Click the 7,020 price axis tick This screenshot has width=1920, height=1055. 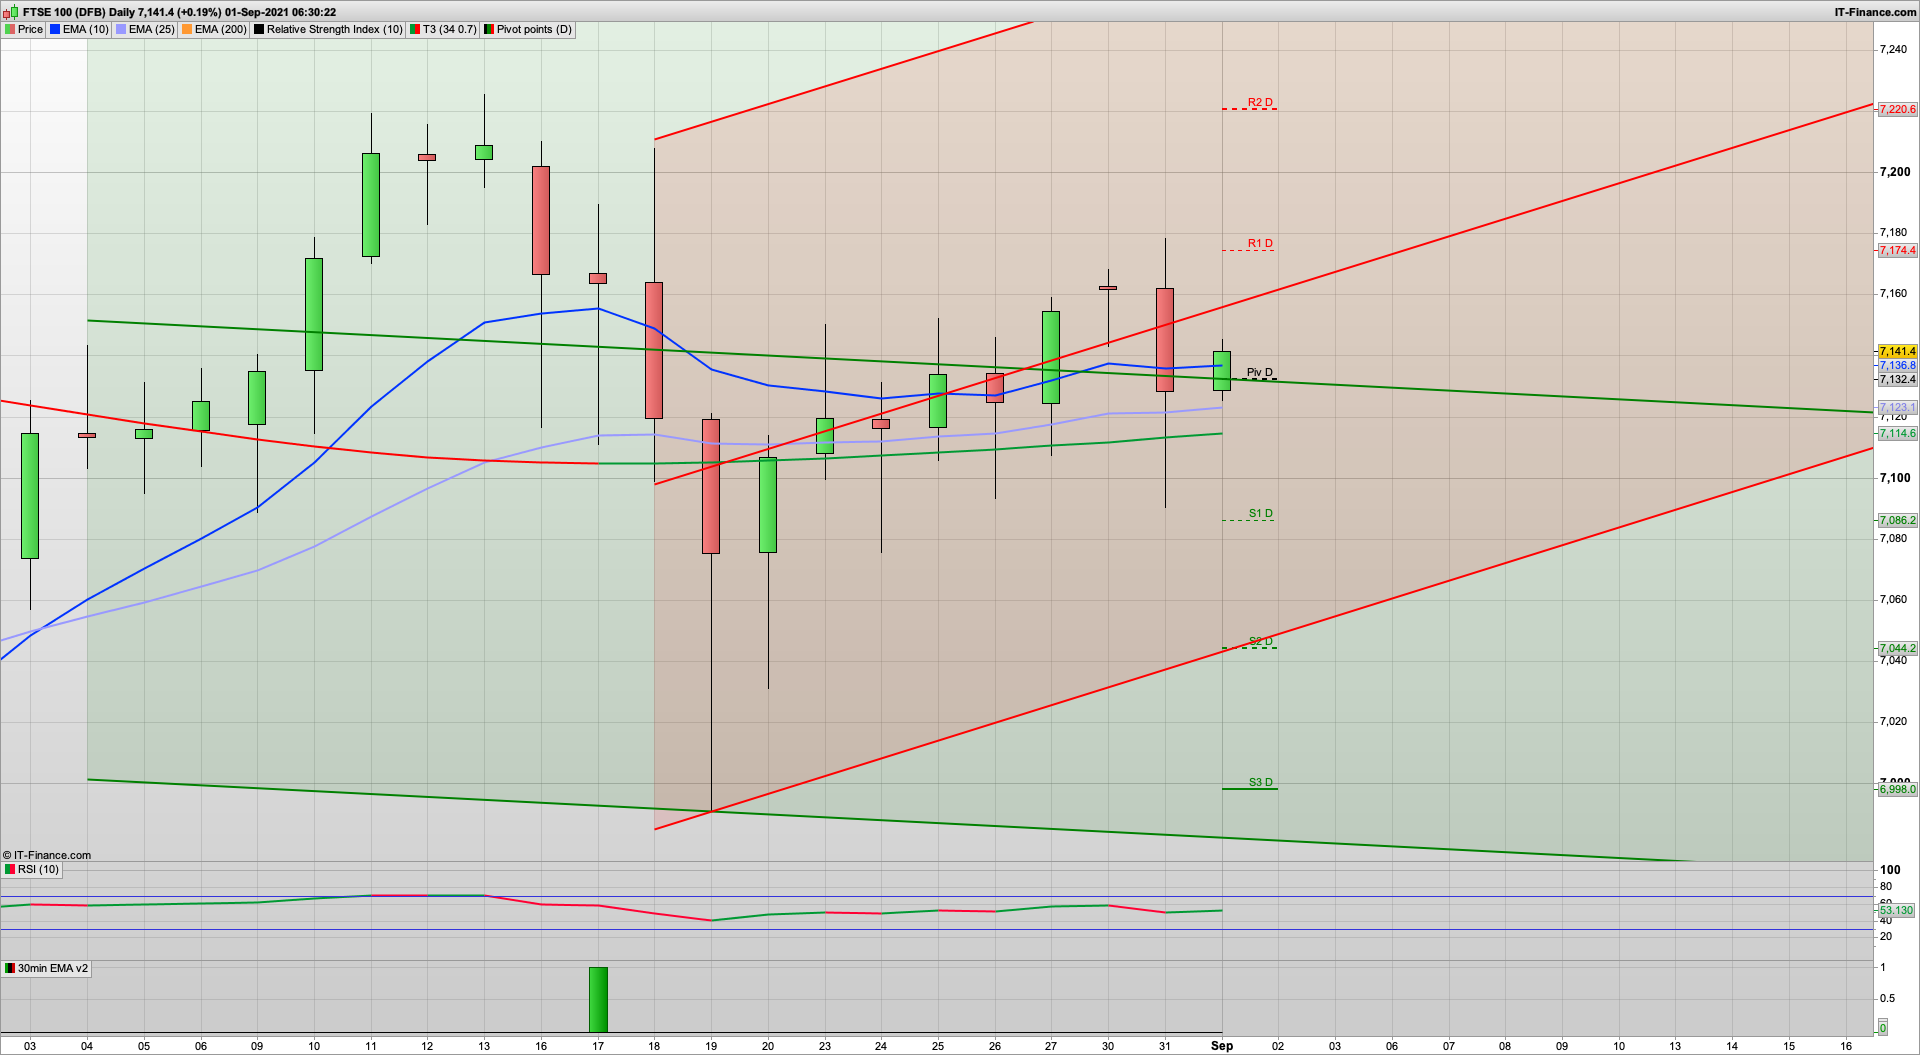[x=1893, y=721]
